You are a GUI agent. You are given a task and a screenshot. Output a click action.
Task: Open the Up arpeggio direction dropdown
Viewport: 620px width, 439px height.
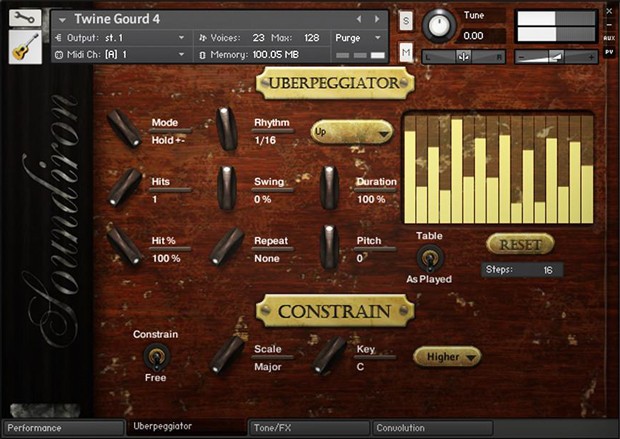coord(352,132)
